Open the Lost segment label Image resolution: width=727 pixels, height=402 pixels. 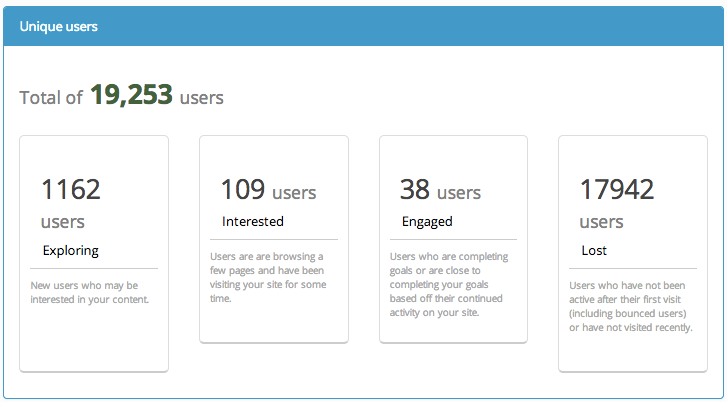tap(594, 250)
